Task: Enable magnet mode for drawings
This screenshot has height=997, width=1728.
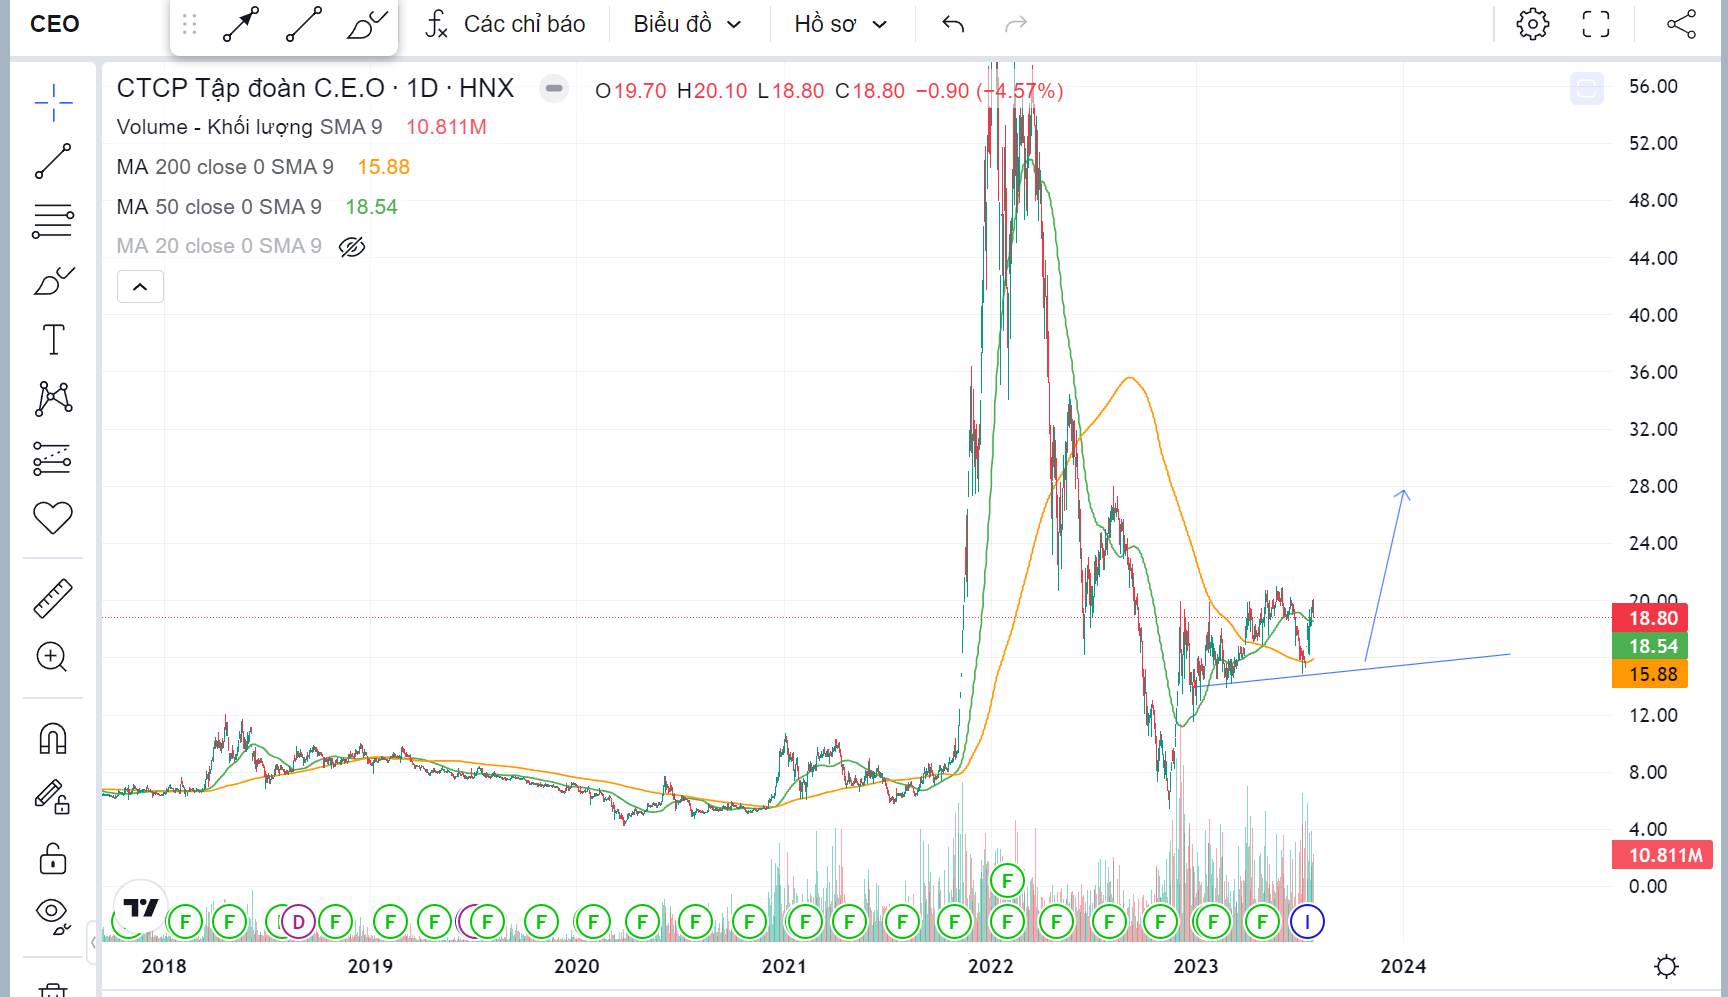Action: point(53,739)
